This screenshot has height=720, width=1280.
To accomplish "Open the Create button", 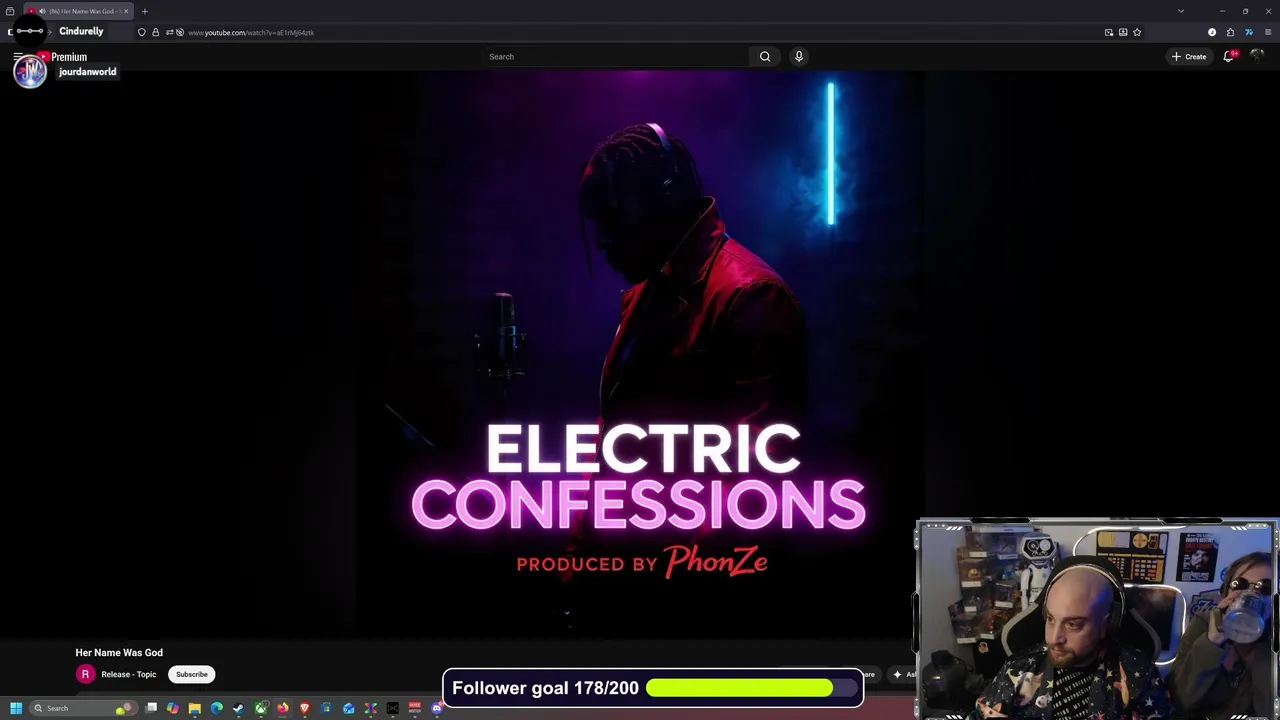I will click(x=1189, y=57).
